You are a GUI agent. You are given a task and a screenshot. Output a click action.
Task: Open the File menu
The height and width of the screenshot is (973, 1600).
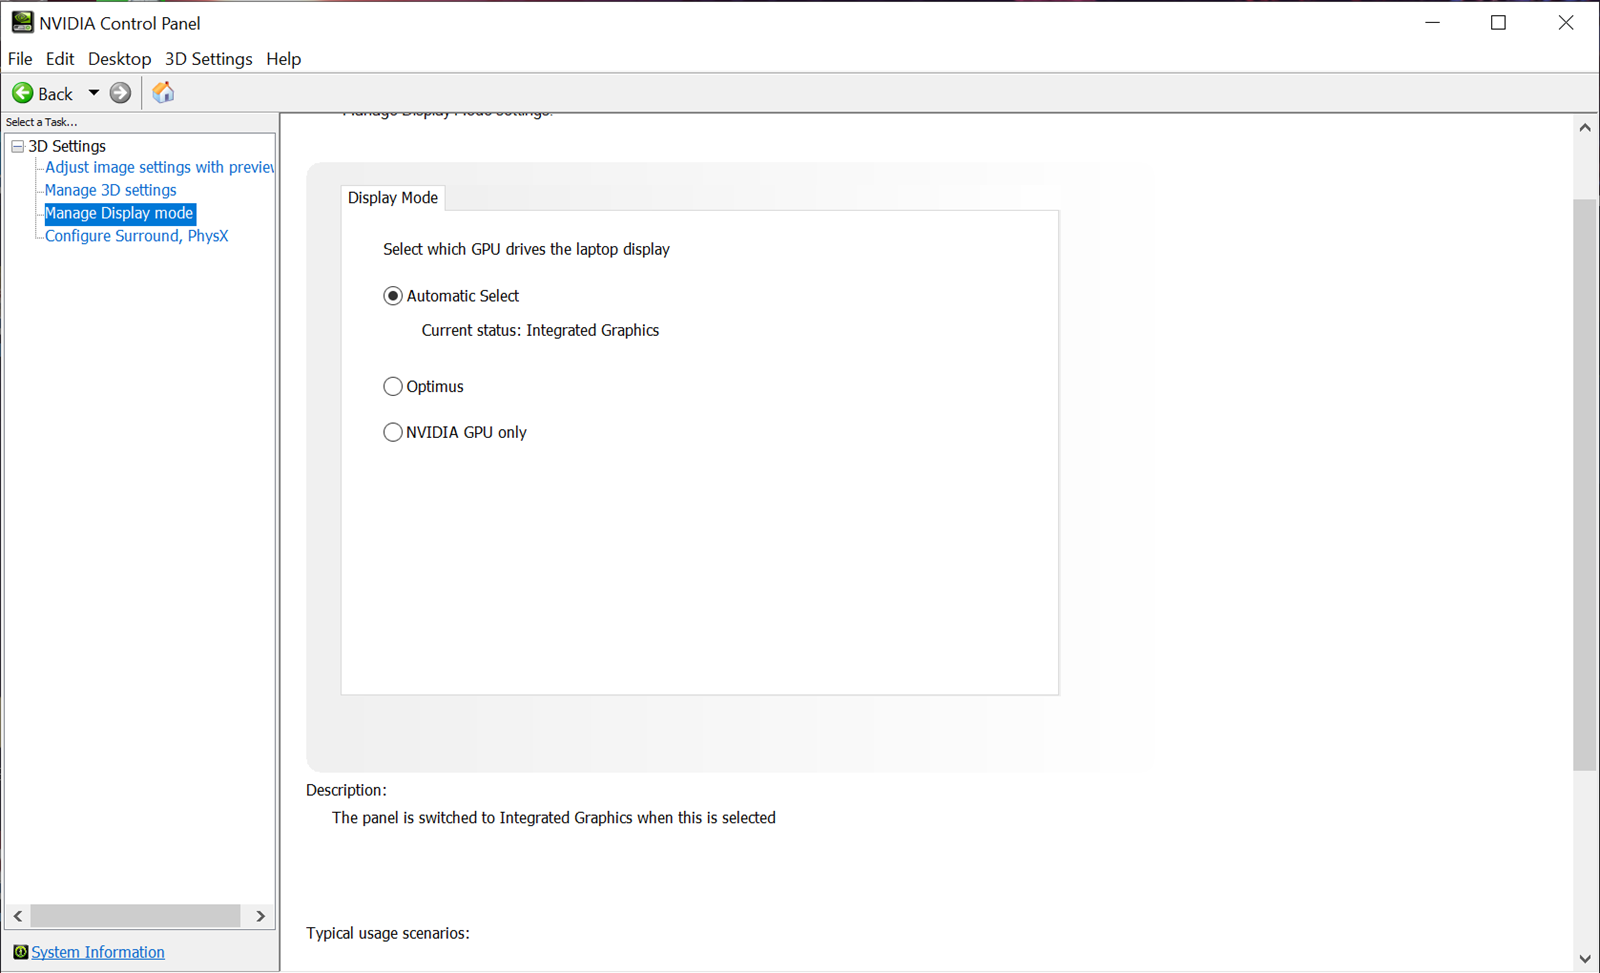pyautogui.click(x=20, y=59)
